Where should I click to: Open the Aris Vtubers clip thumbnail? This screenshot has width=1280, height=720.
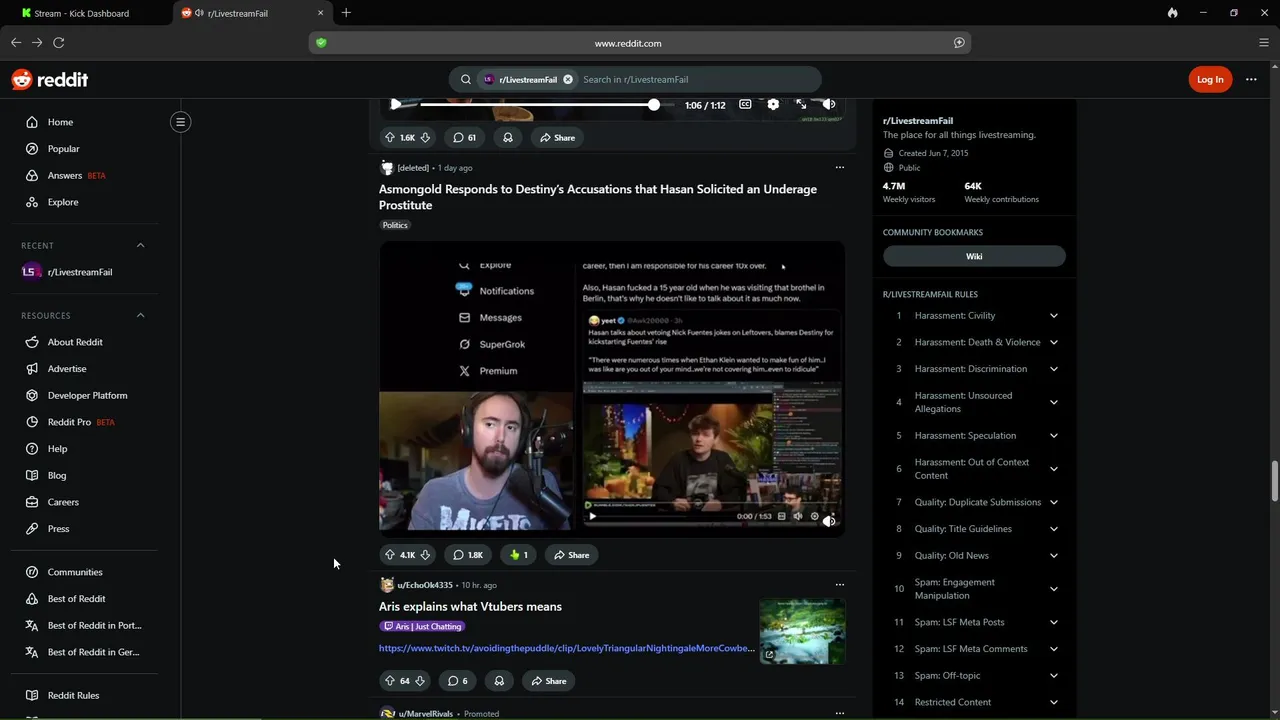coord(802,631)
